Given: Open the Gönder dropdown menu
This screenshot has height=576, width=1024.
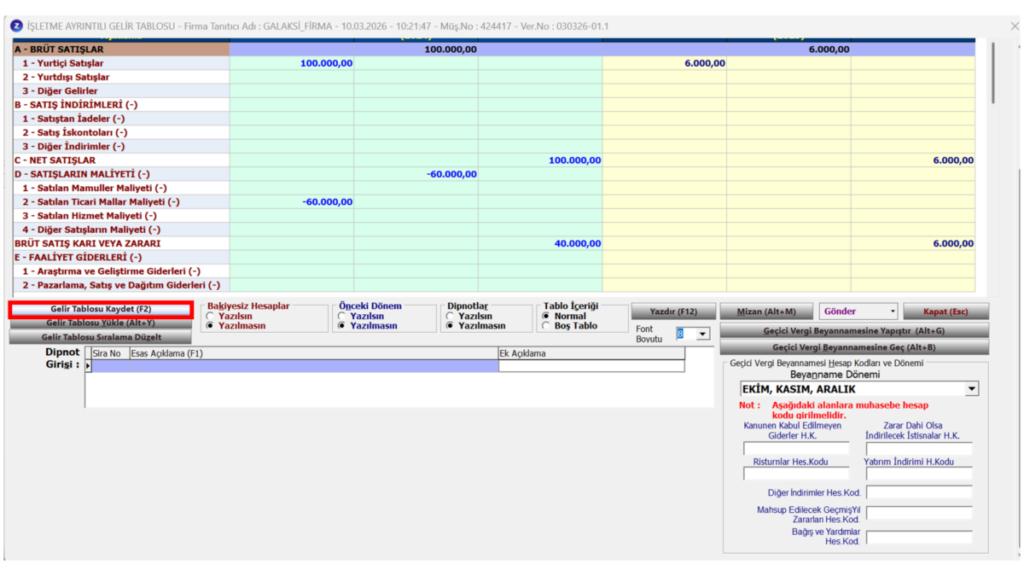Looking at the screenshot, I should tap(892, 312).
